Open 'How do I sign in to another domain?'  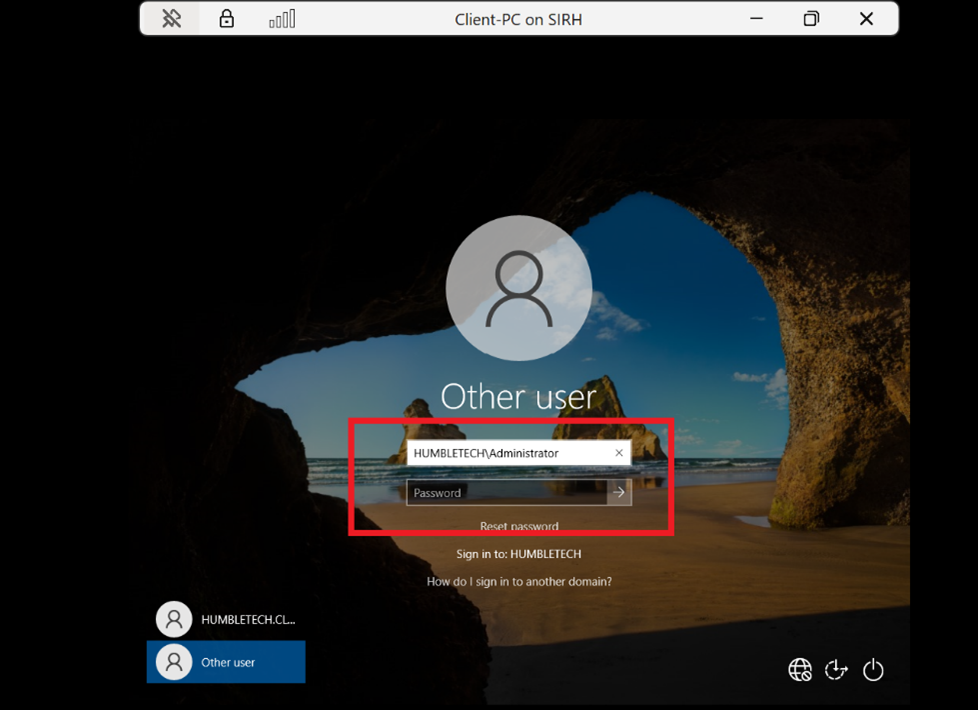coord(519,581)
